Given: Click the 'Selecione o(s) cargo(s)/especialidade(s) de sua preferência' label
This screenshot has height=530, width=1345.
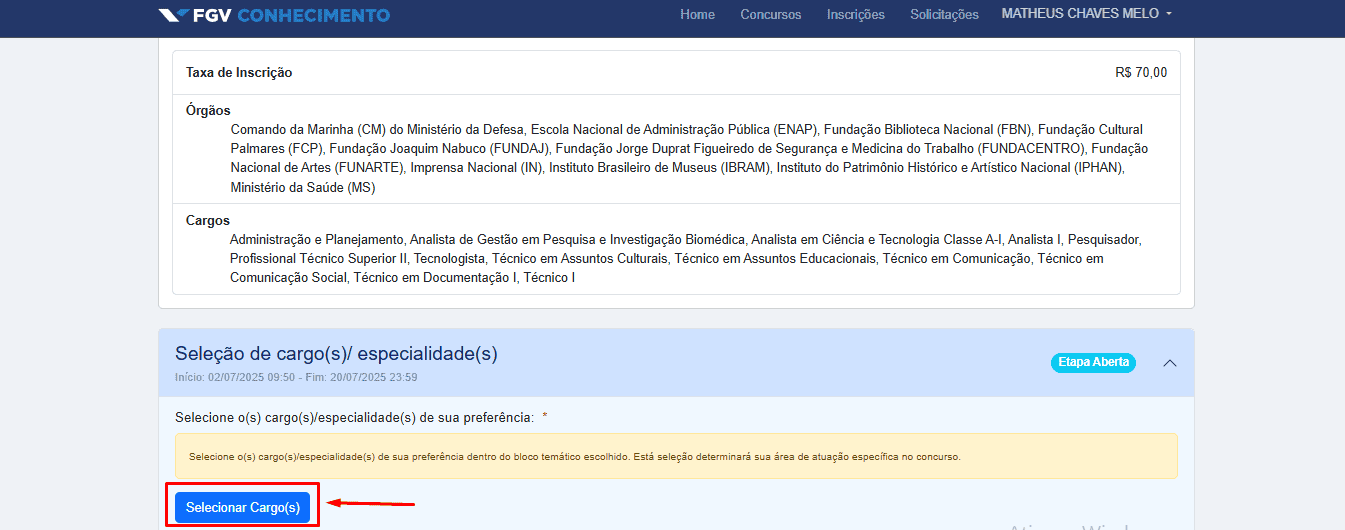Looking at the screenshot, I should (x=354, y=417).
